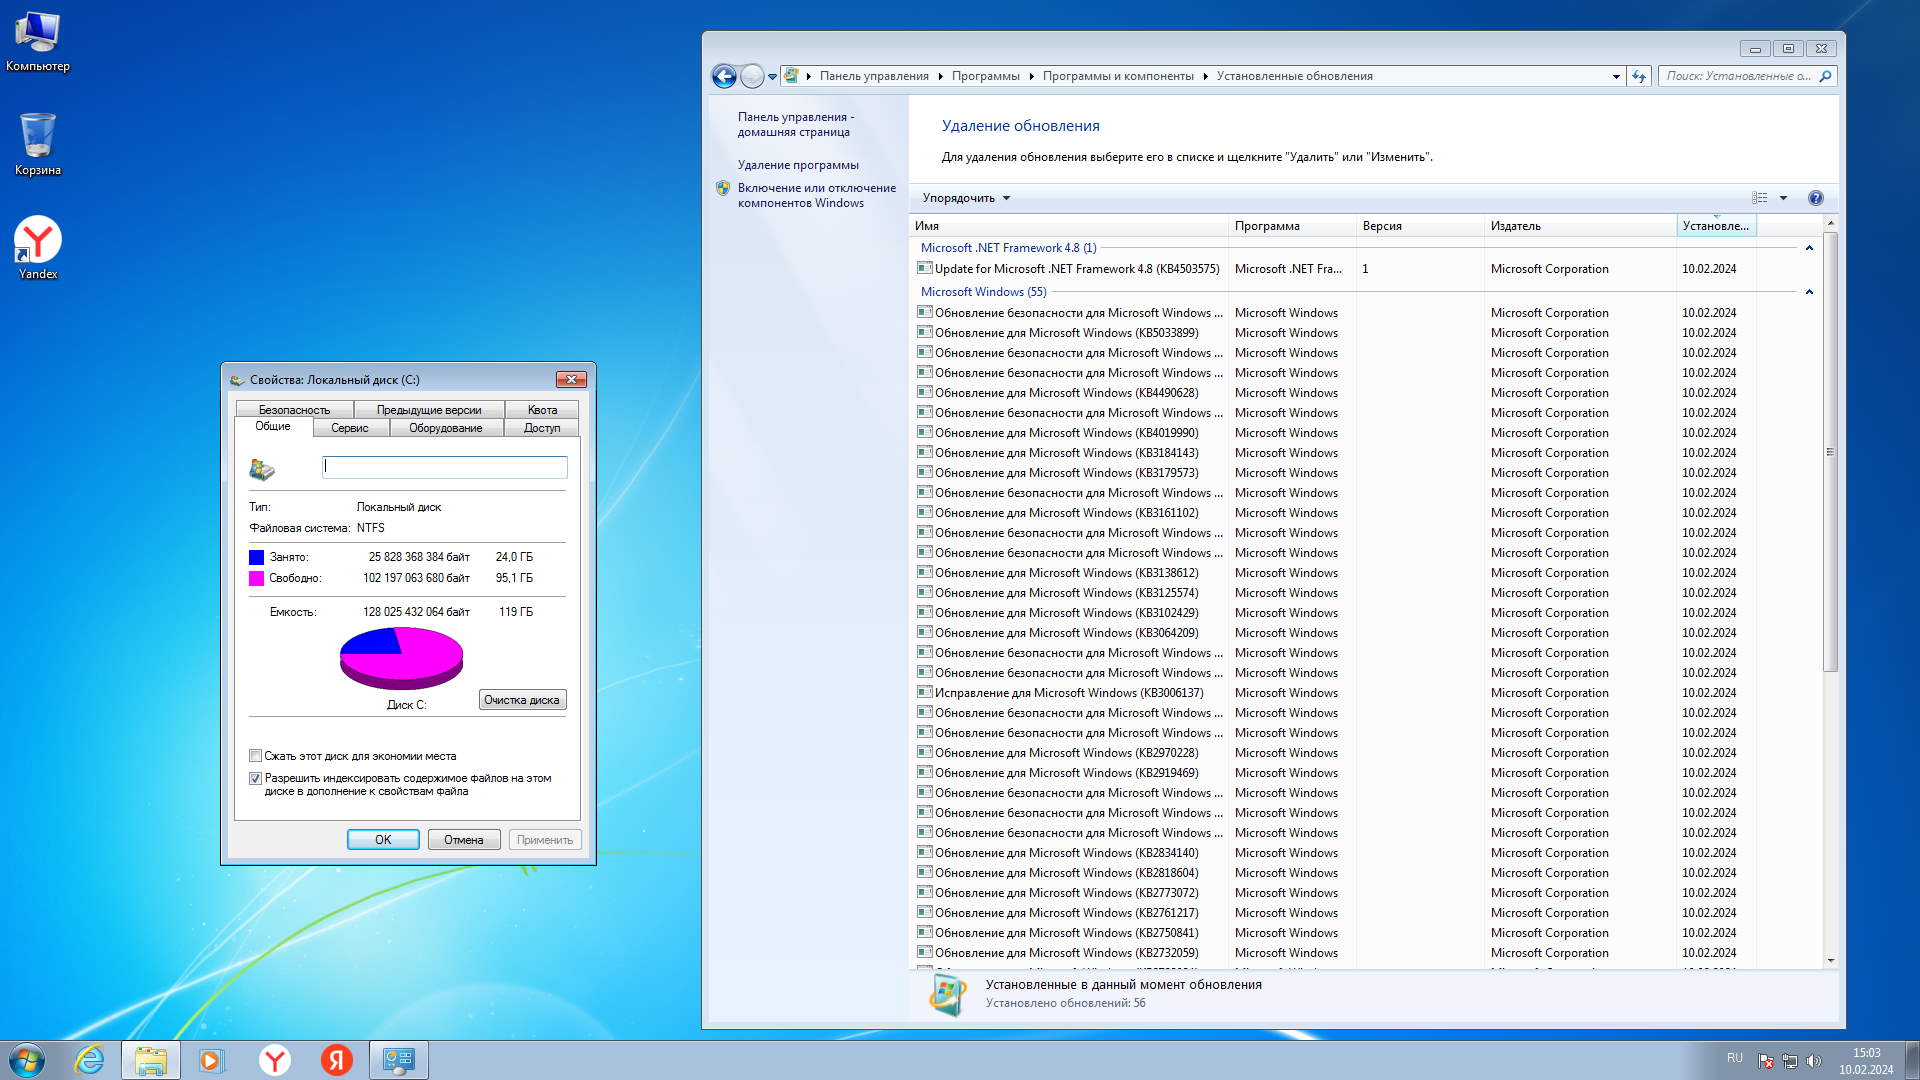1920x1080 pixels.
Task: Collapse the Microsoft Windows (55) group
Action: tap(1808, 292)
